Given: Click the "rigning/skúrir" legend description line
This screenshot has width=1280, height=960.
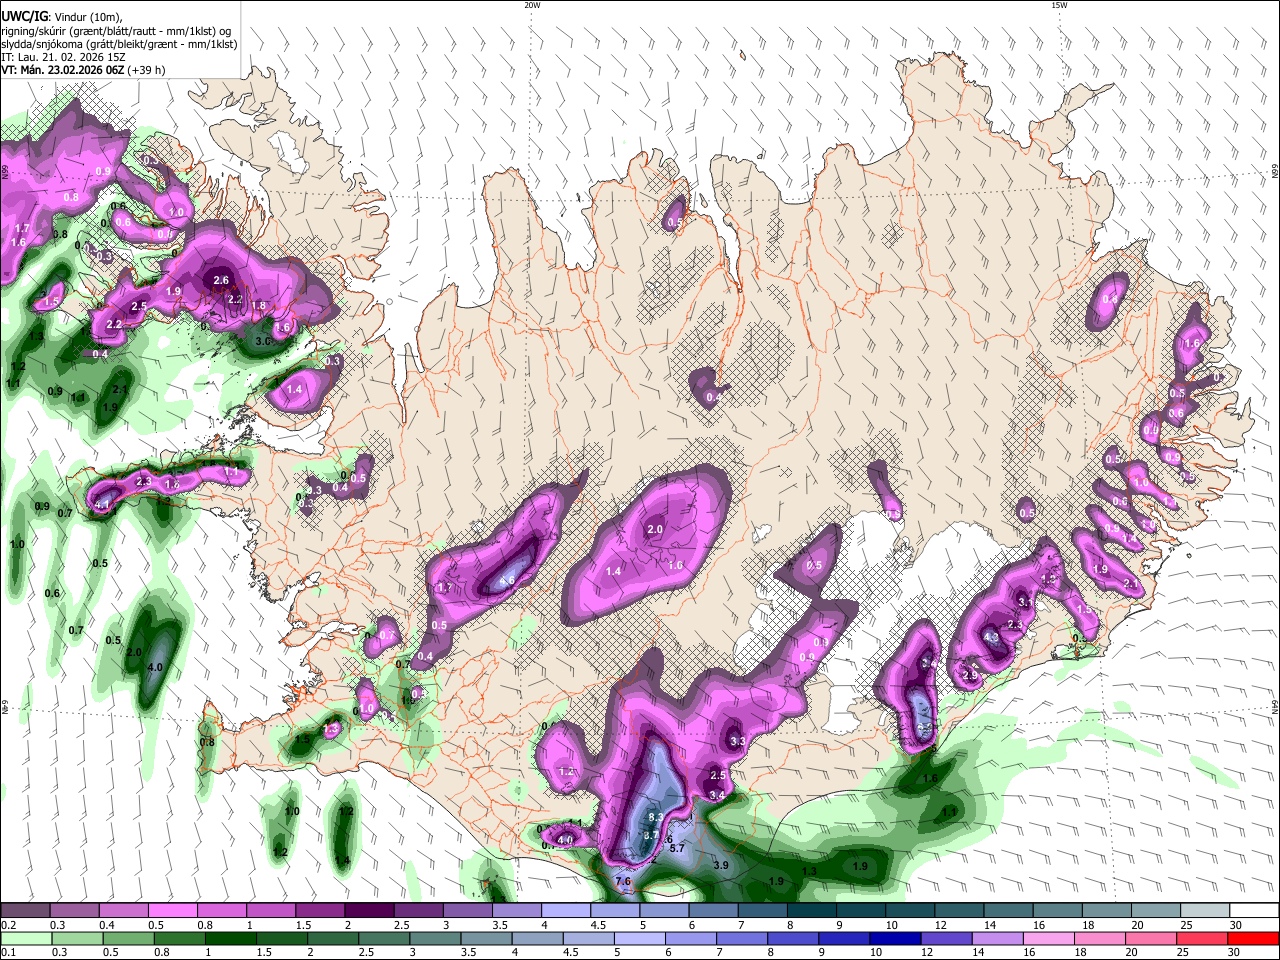Looking at the screenshot, I should click(x=116, y=31).
